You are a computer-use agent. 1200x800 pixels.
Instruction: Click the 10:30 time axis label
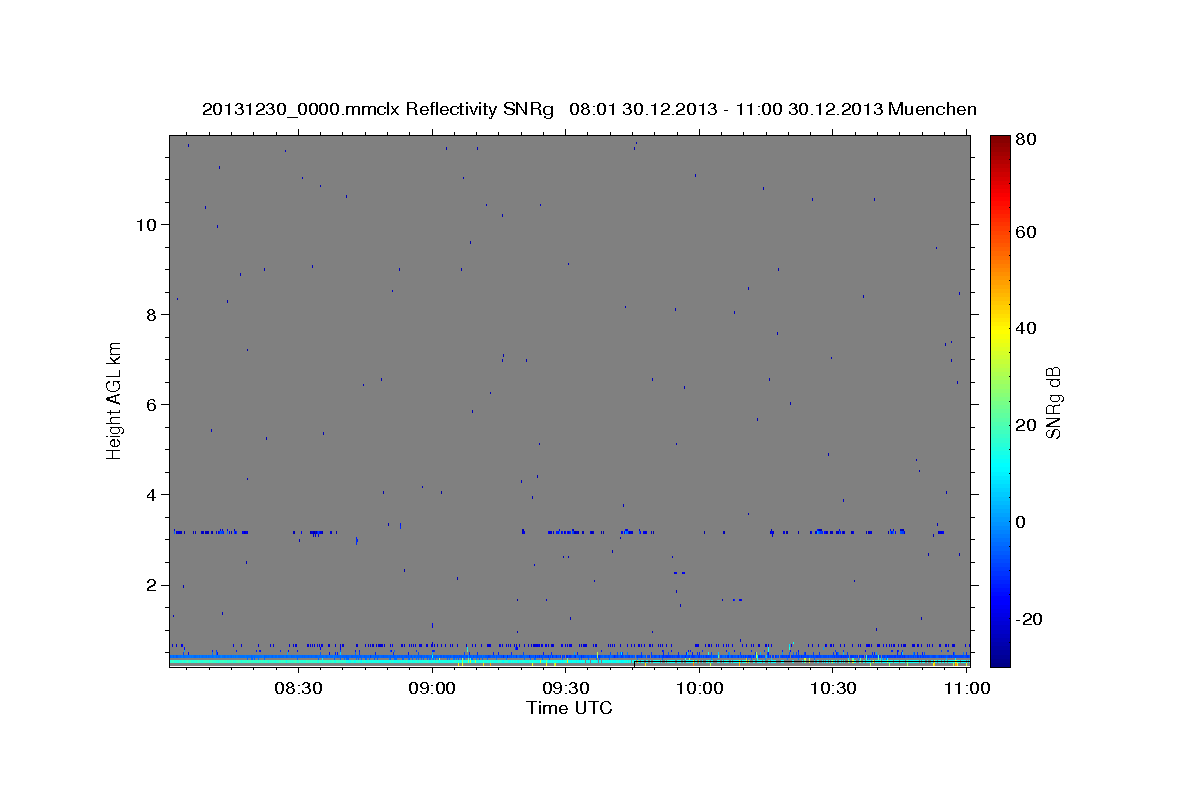[833, 688]
